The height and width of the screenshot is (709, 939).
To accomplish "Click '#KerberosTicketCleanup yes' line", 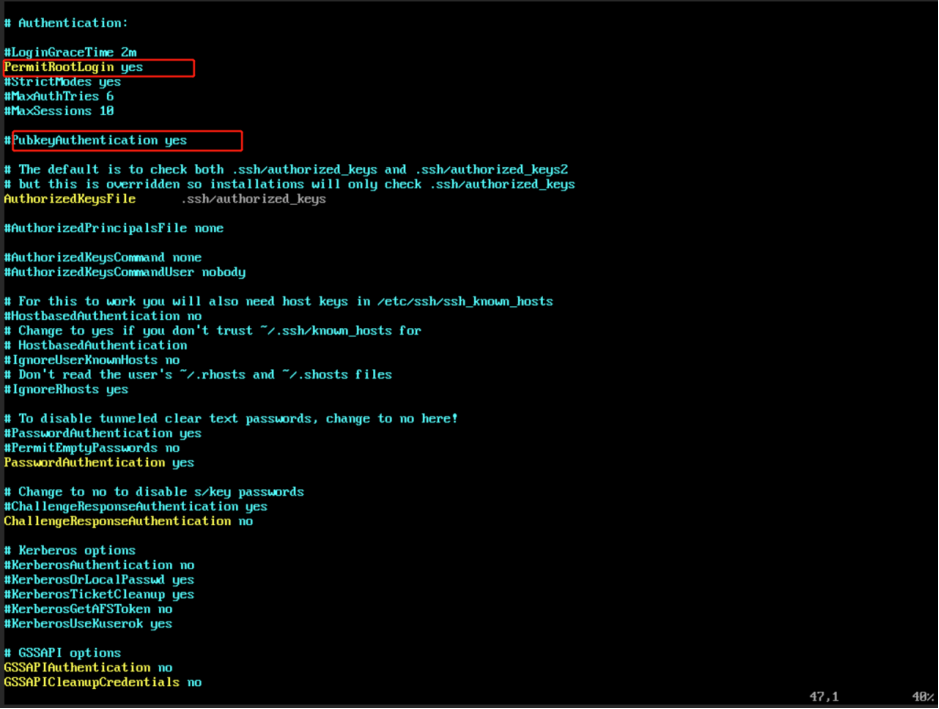I will [x=99, y=595].
